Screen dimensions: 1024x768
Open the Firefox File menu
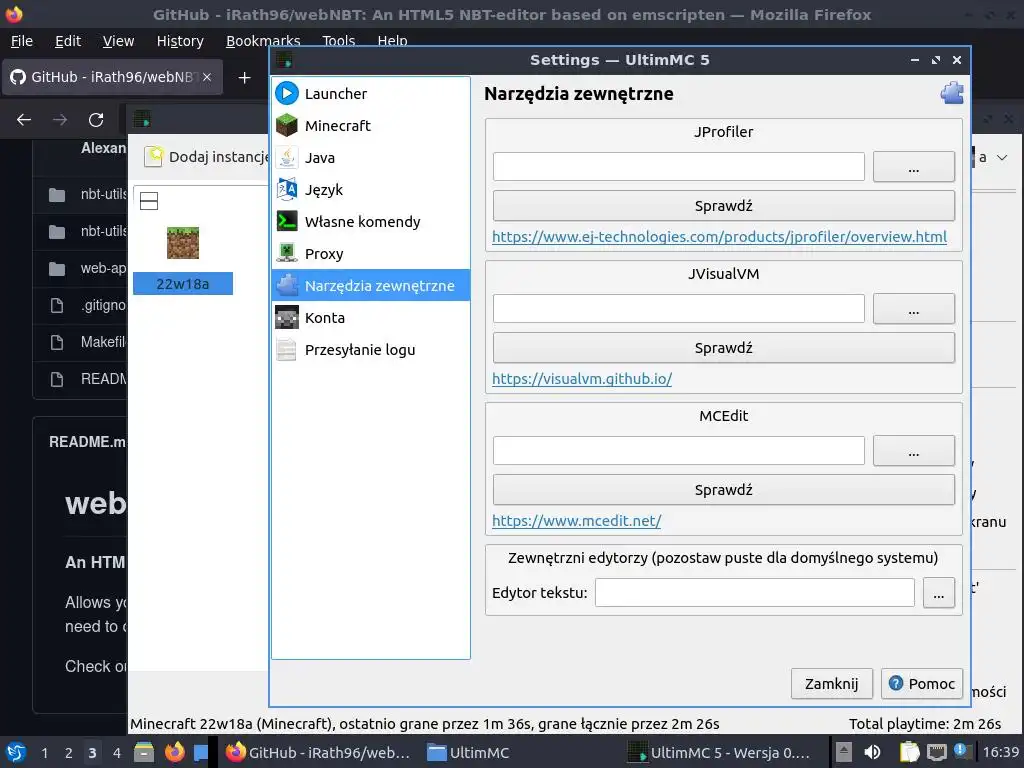(x=22, y=40)
